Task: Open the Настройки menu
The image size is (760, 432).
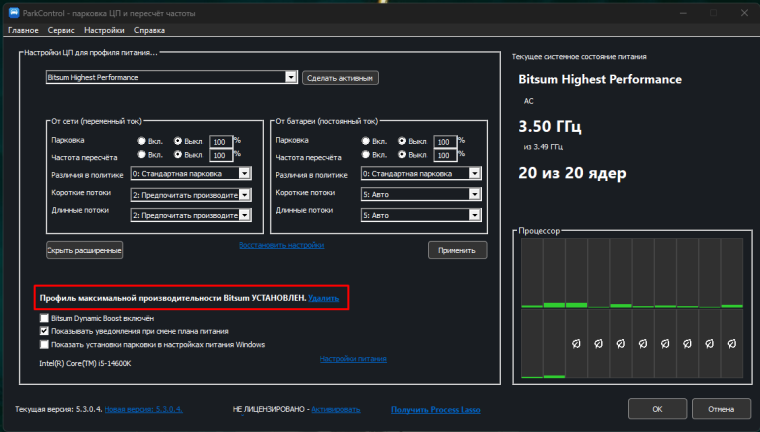Action: coord(104,30)
